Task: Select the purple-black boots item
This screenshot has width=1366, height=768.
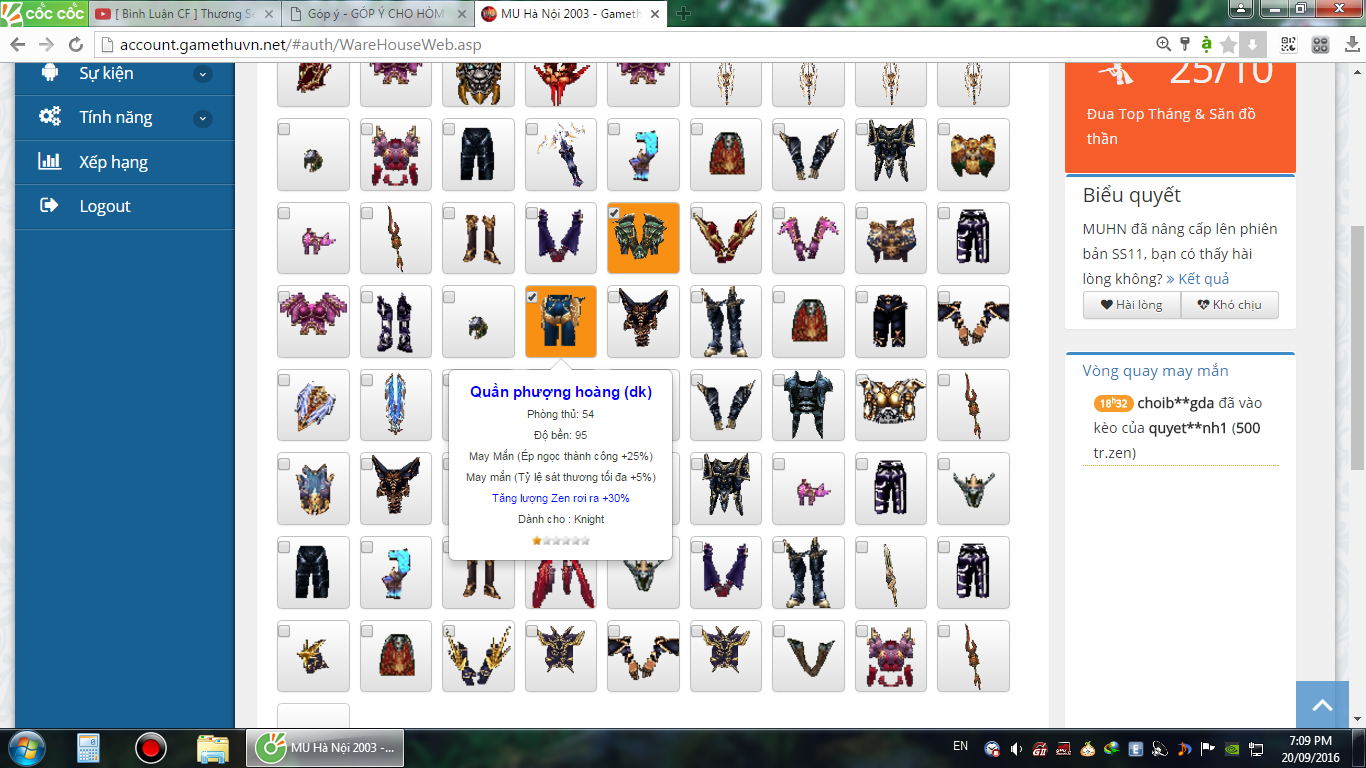Action: [395, 322]
